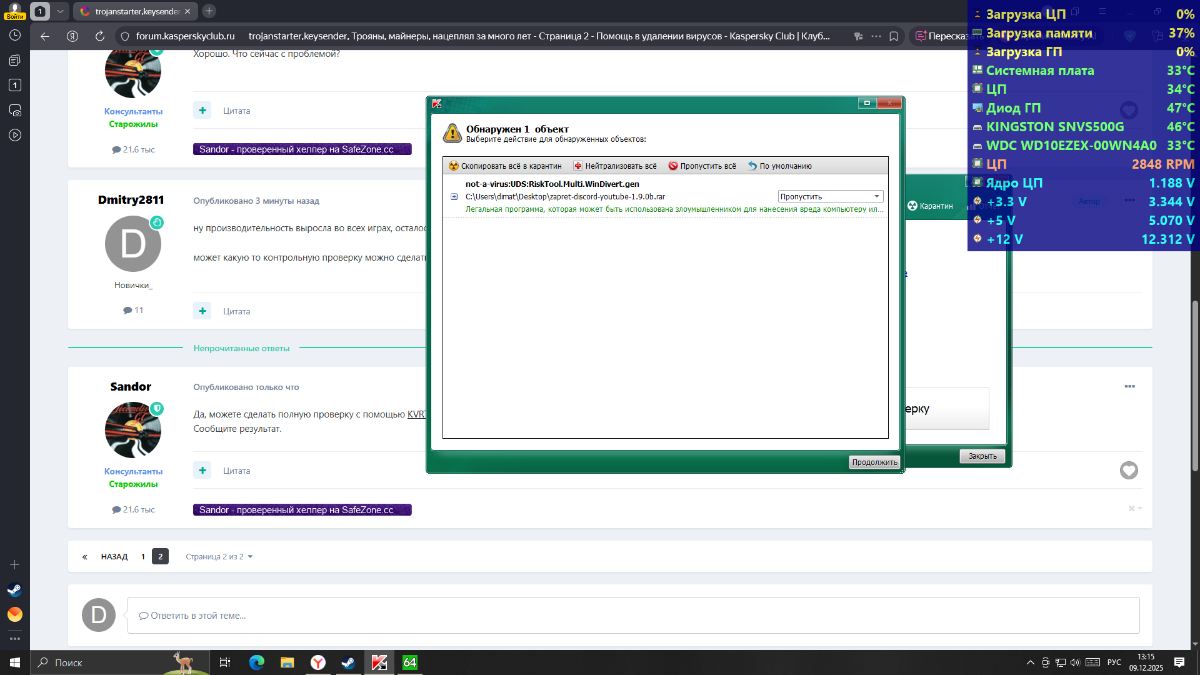Image resolution: width=1200 pixels, height=675 pixels.
Task: Open the new tab plus button
Action: coord(209,11)
